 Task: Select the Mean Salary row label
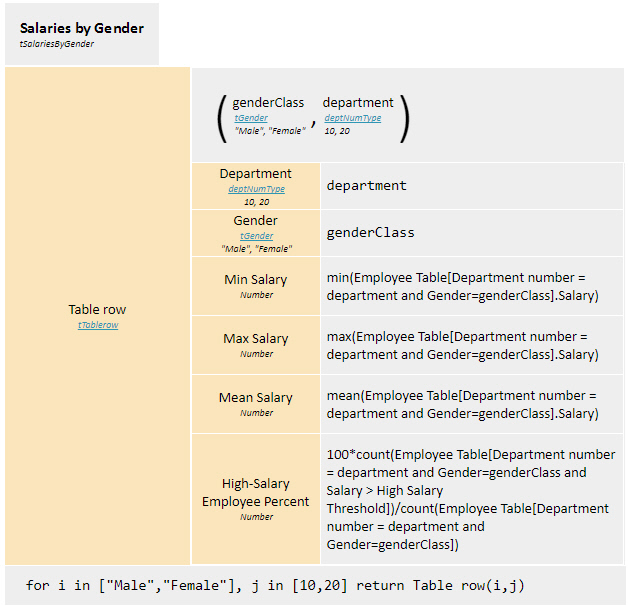[x=256, y=397]
